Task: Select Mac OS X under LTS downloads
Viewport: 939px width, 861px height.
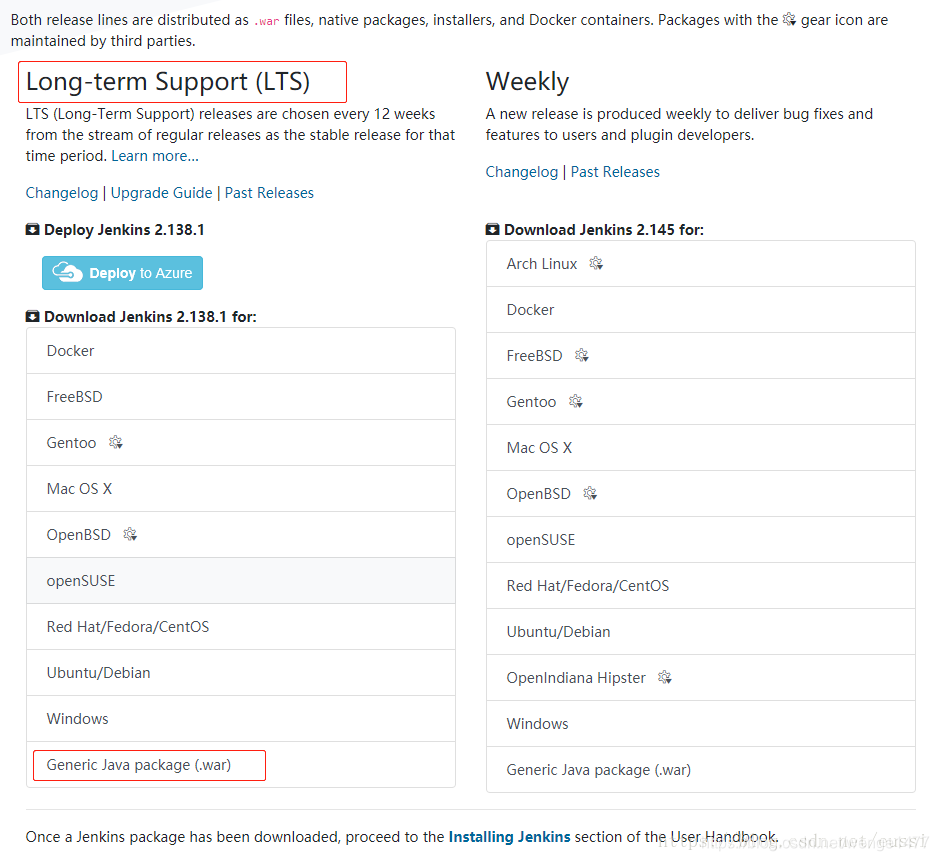Action: tap(241, 489)
